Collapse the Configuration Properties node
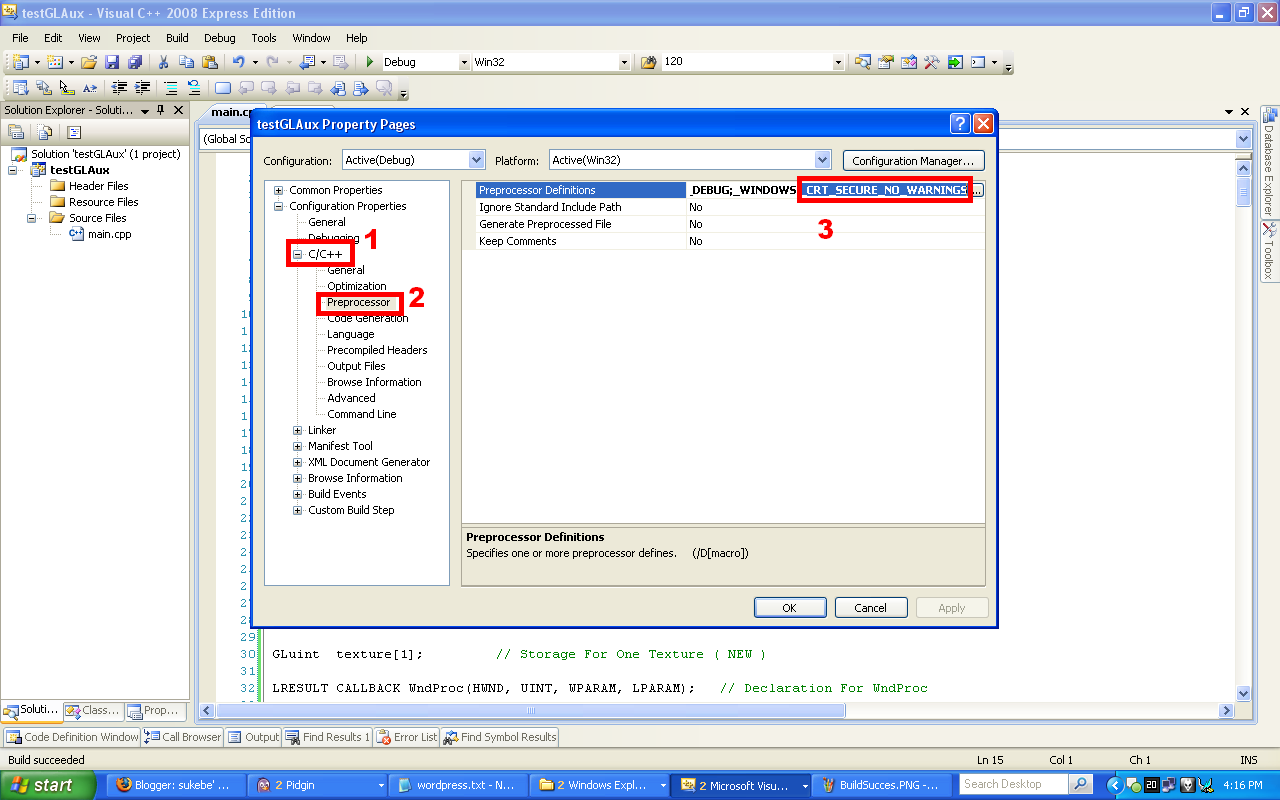 279,206
